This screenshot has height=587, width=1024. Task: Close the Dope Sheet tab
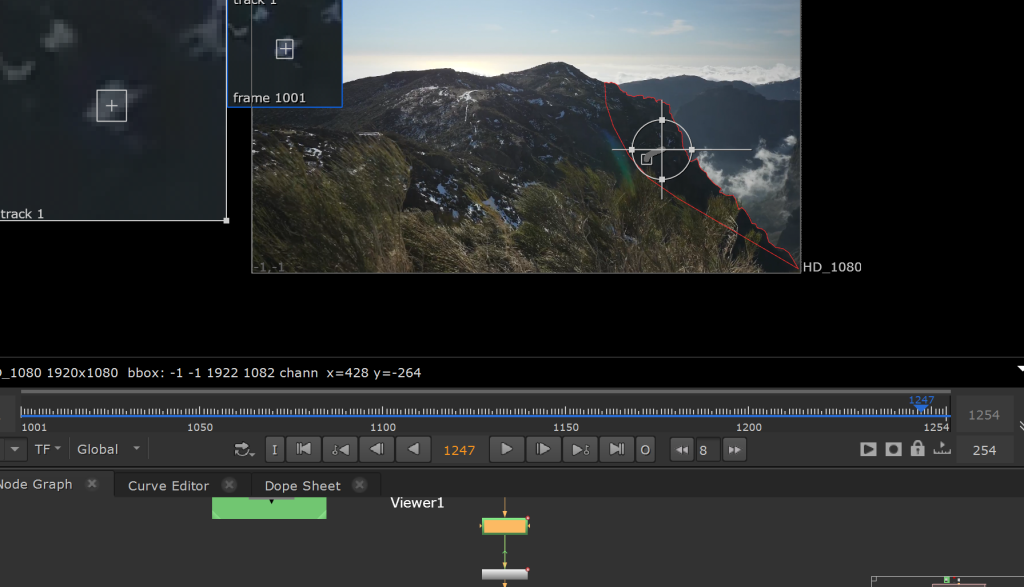(x=359, y=485)
